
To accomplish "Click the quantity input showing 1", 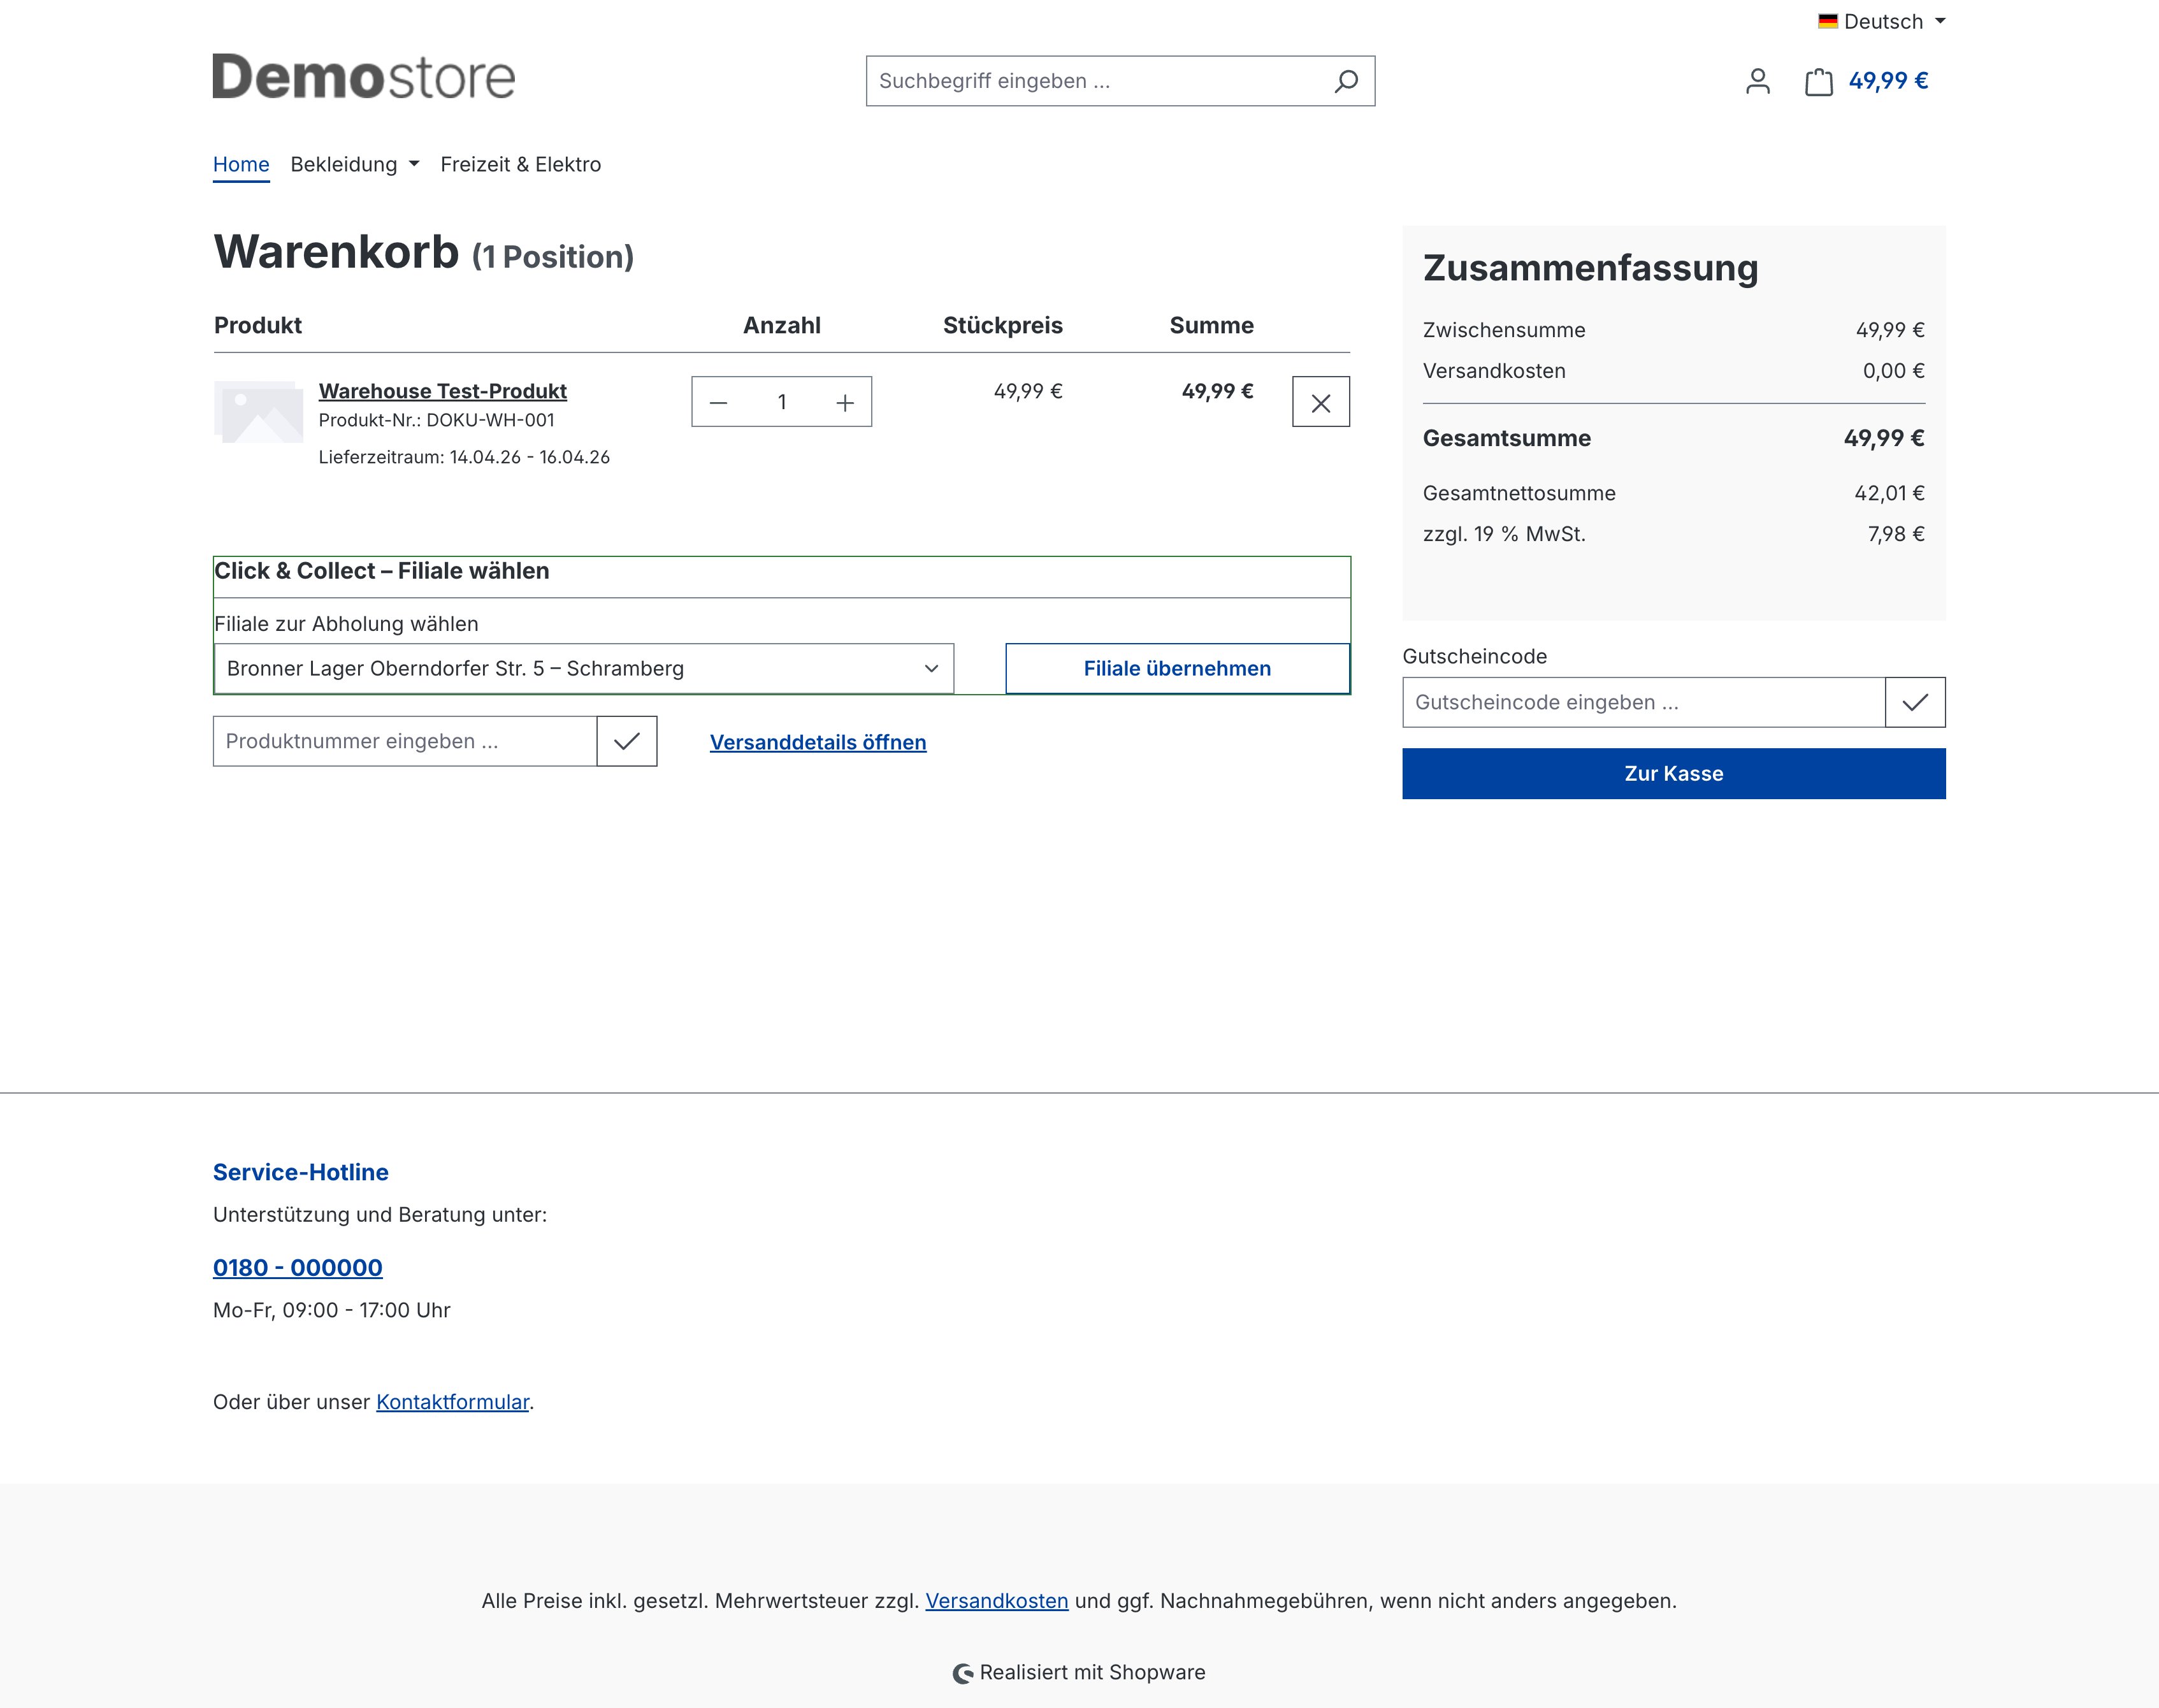I will (781, 401).
